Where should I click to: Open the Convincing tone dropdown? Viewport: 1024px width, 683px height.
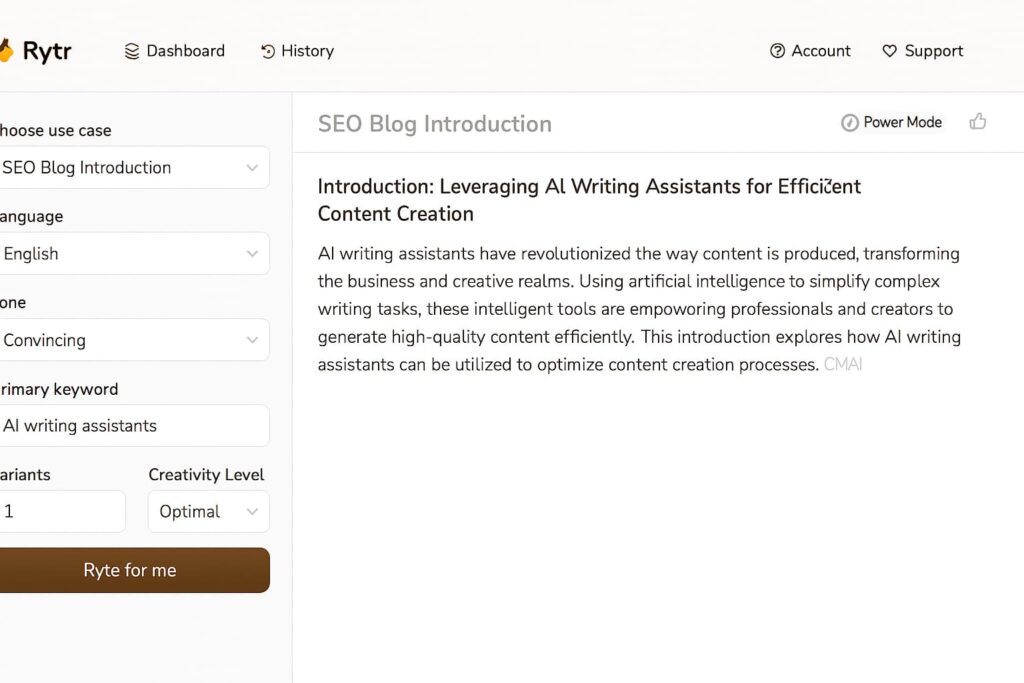coord(133,340)
